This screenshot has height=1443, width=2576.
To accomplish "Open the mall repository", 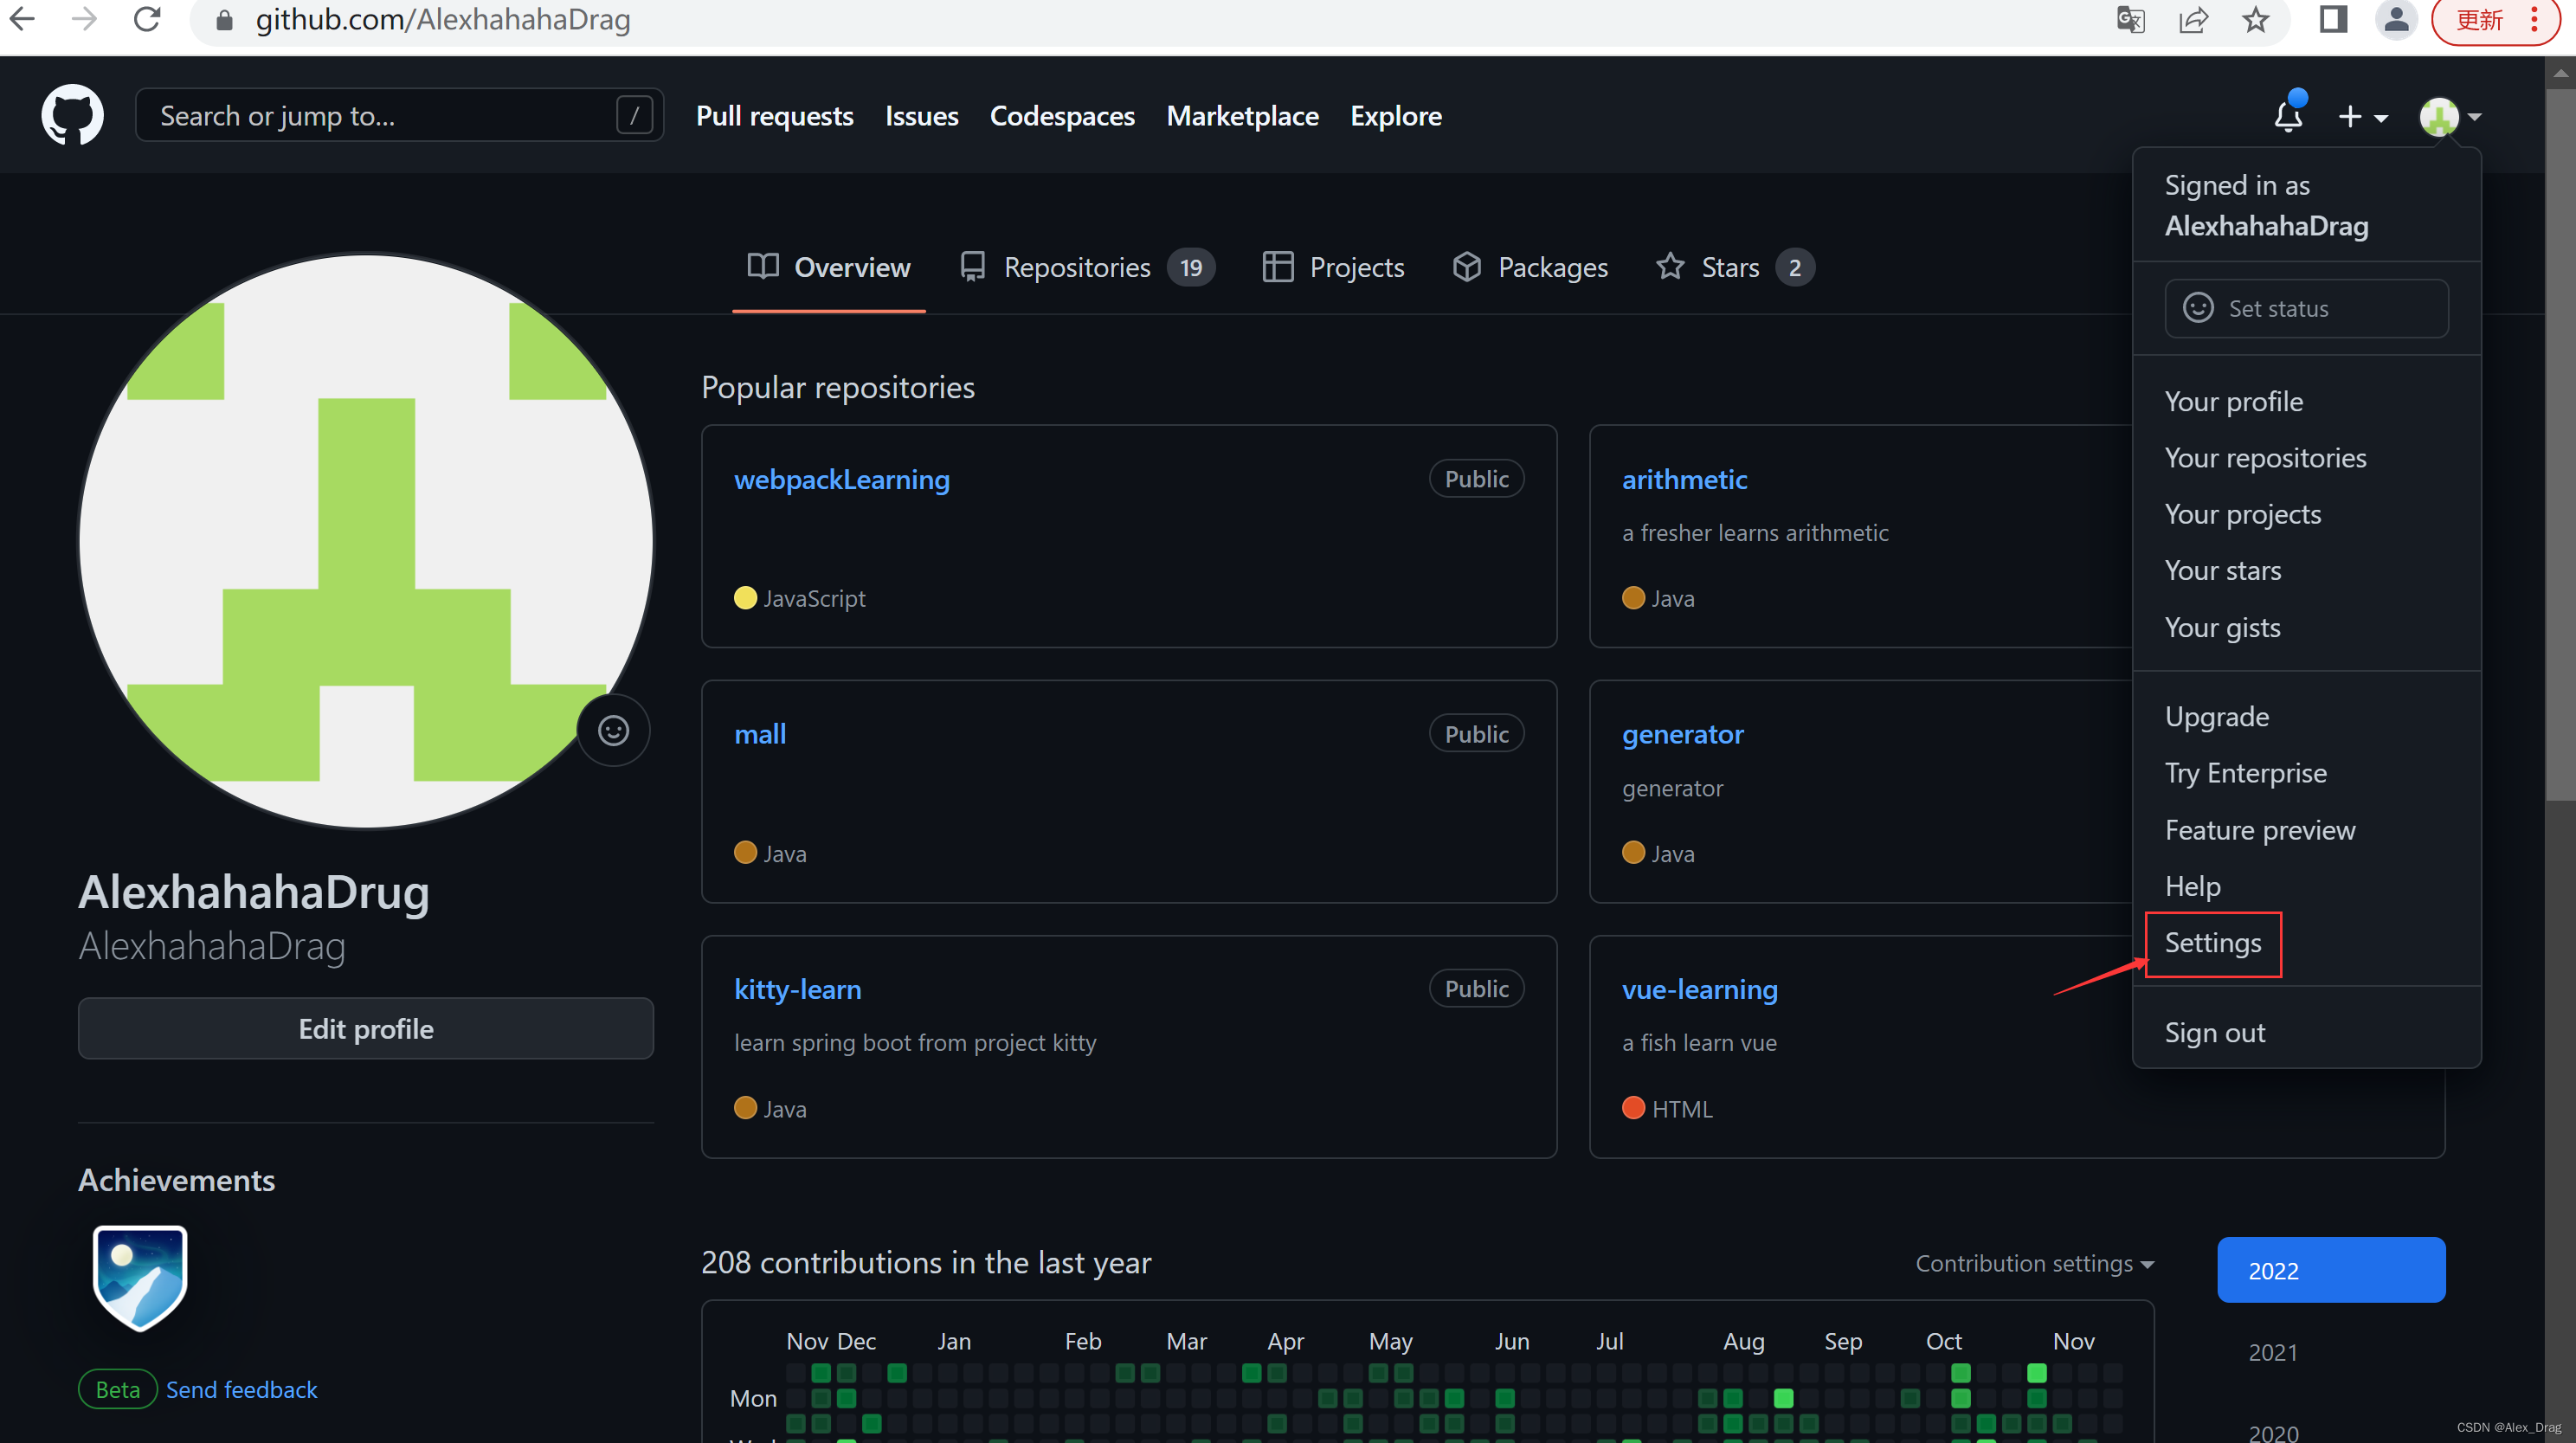I will pos(760,734).
